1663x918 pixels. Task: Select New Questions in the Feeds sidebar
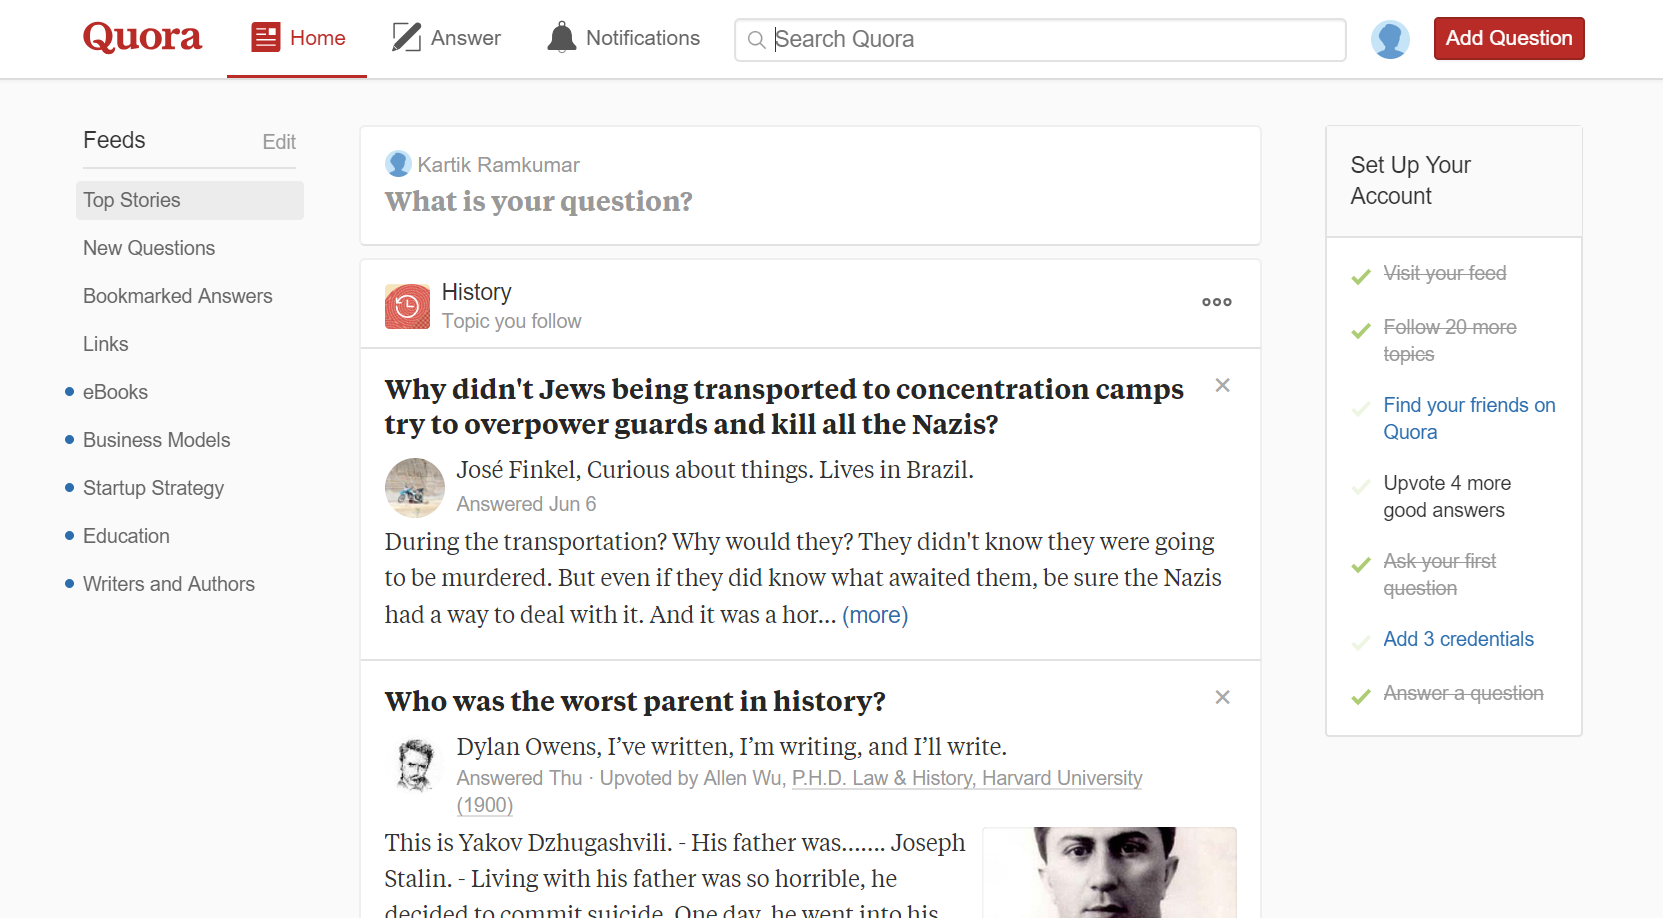coord(149,248)
